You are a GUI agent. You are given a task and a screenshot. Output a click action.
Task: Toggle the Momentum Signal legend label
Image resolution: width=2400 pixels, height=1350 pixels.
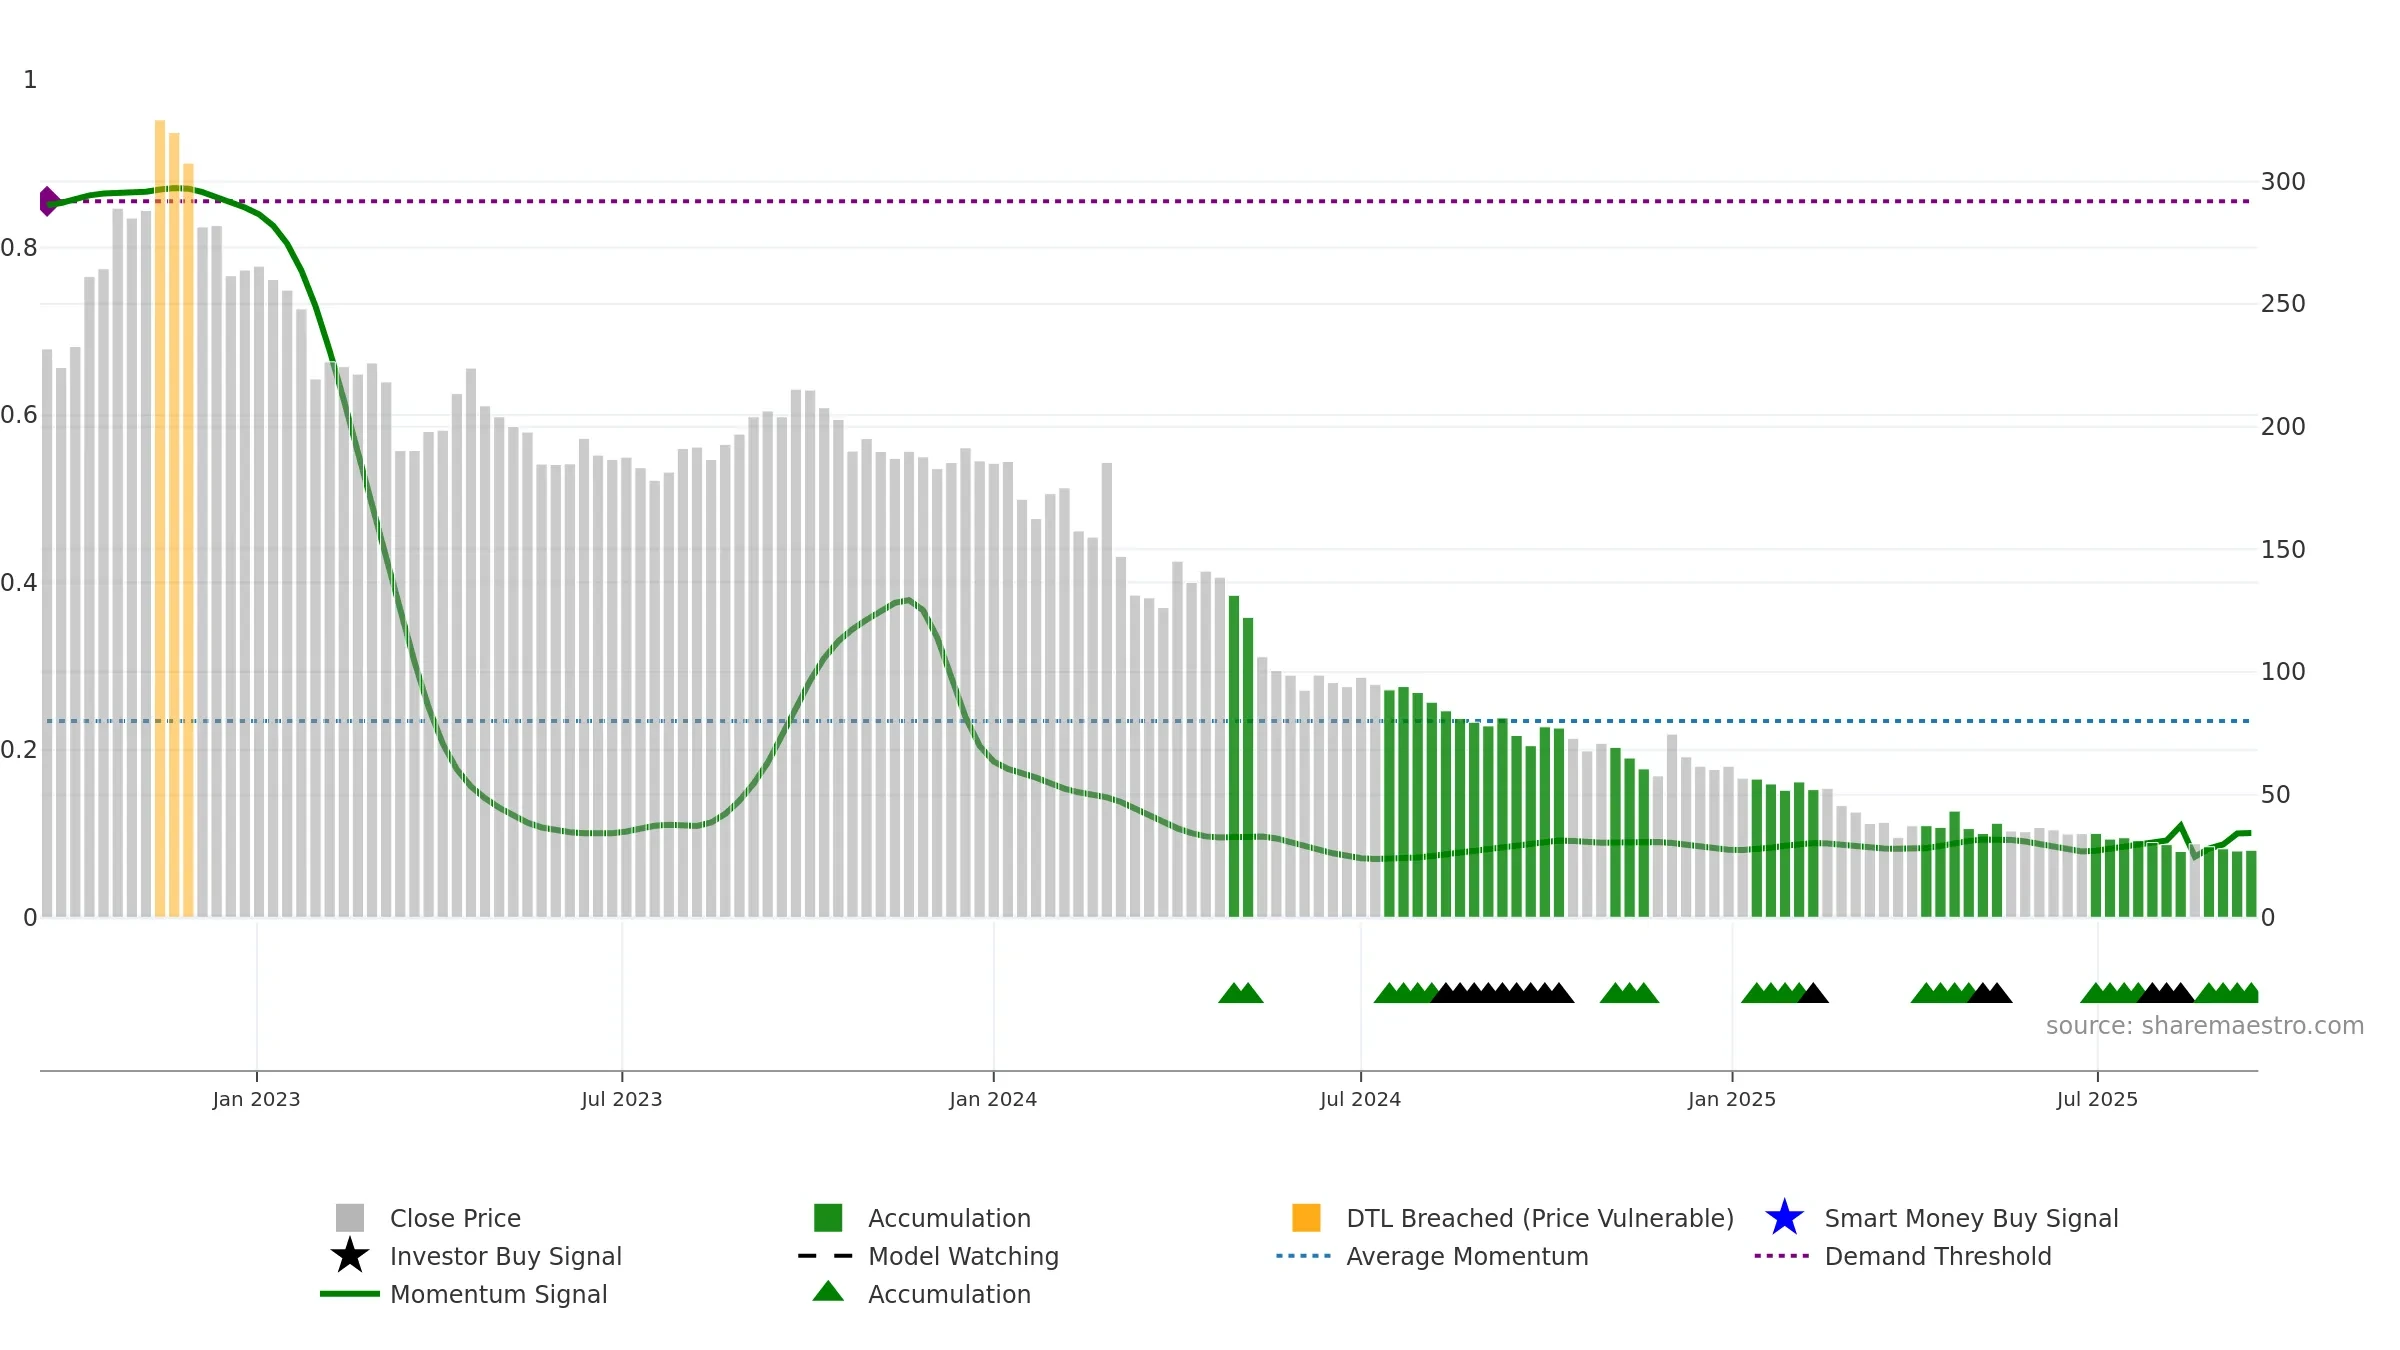(x=499, y=1294)
